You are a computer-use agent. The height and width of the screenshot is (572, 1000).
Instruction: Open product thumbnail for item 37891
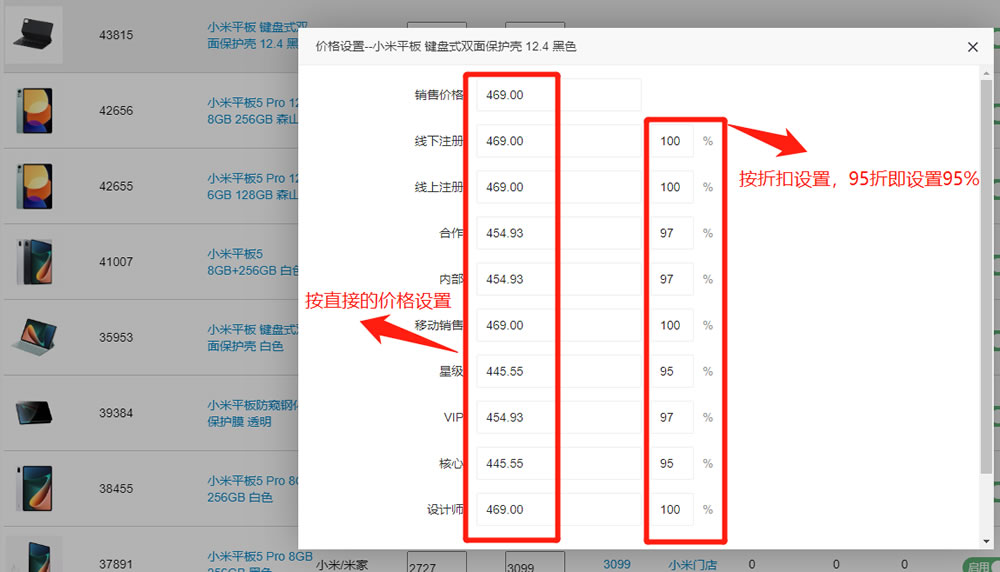click(34, 555)
